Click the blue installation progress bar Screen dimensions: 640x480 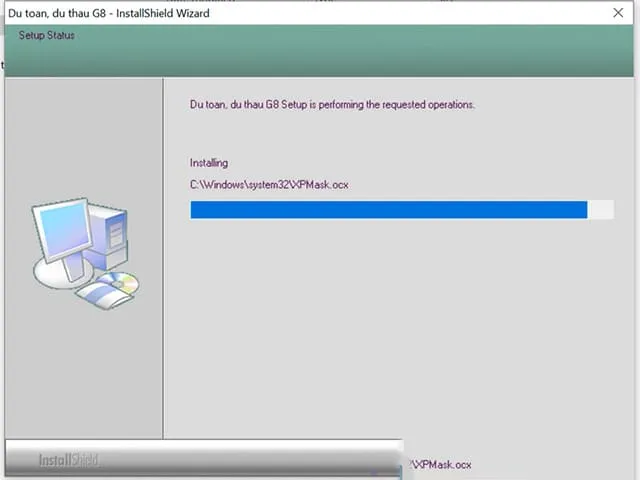click(402, 210)
